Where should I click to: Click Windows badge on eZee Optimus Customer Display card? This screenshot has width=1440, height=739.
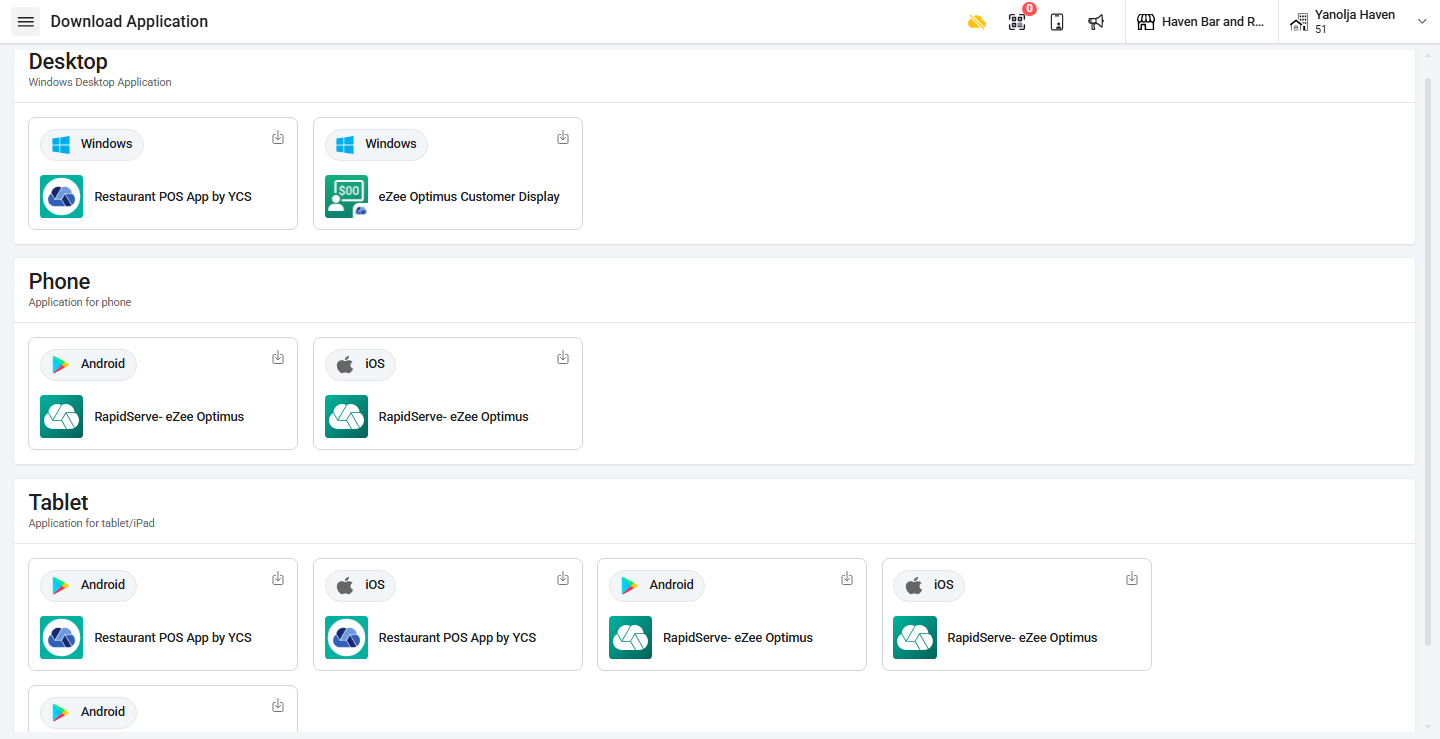[376, 144]
